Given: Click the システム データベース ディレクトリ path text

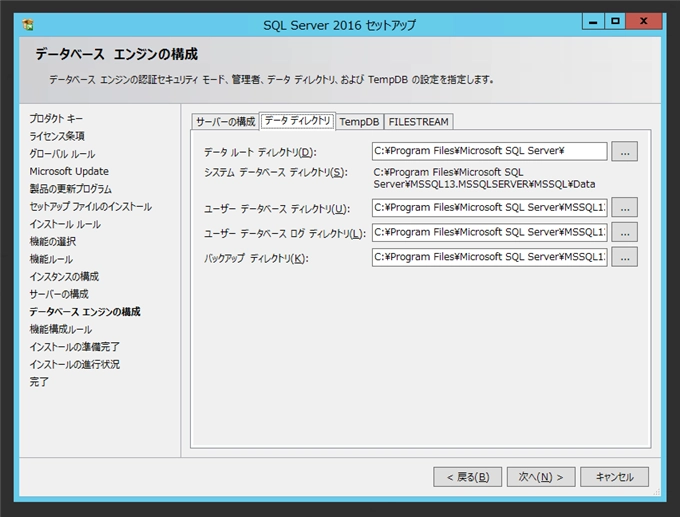Looking at the screenshot, I should click(x=484, y=178).
